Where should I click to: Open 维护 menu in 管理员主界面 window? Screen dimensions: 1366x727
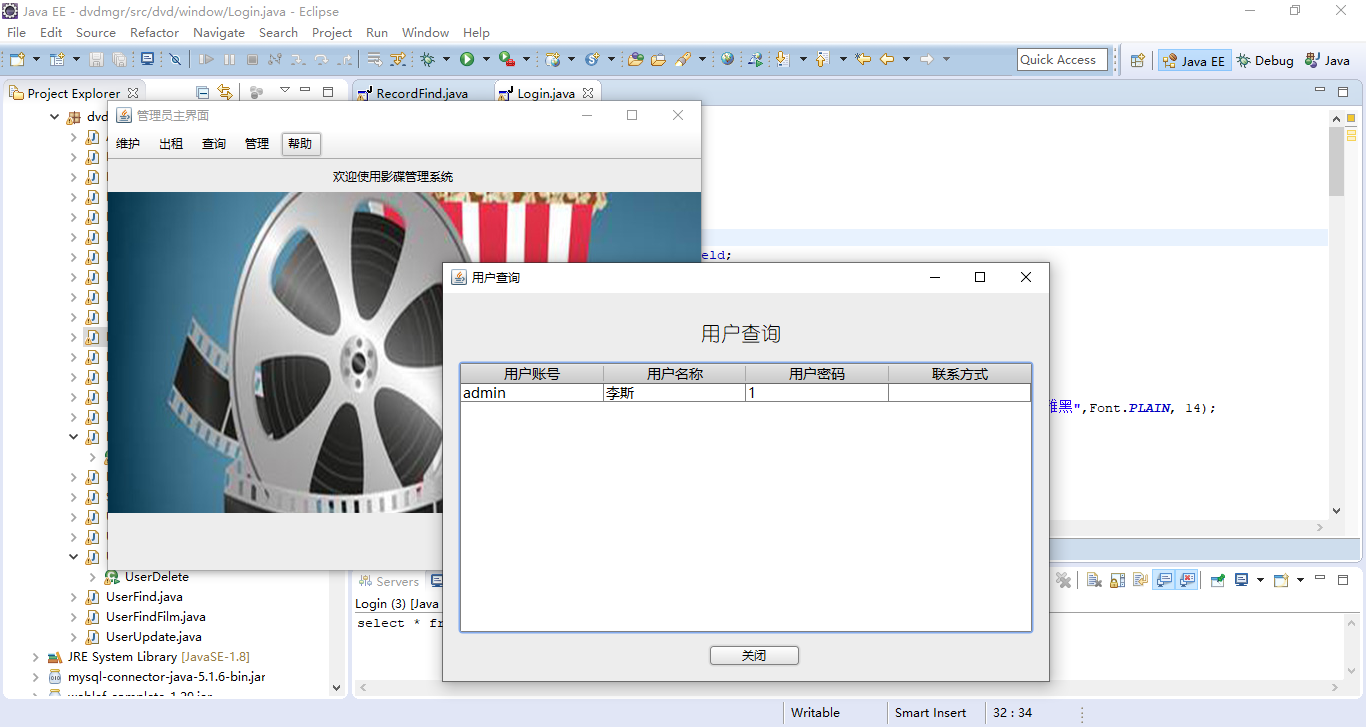click(128, 144)
